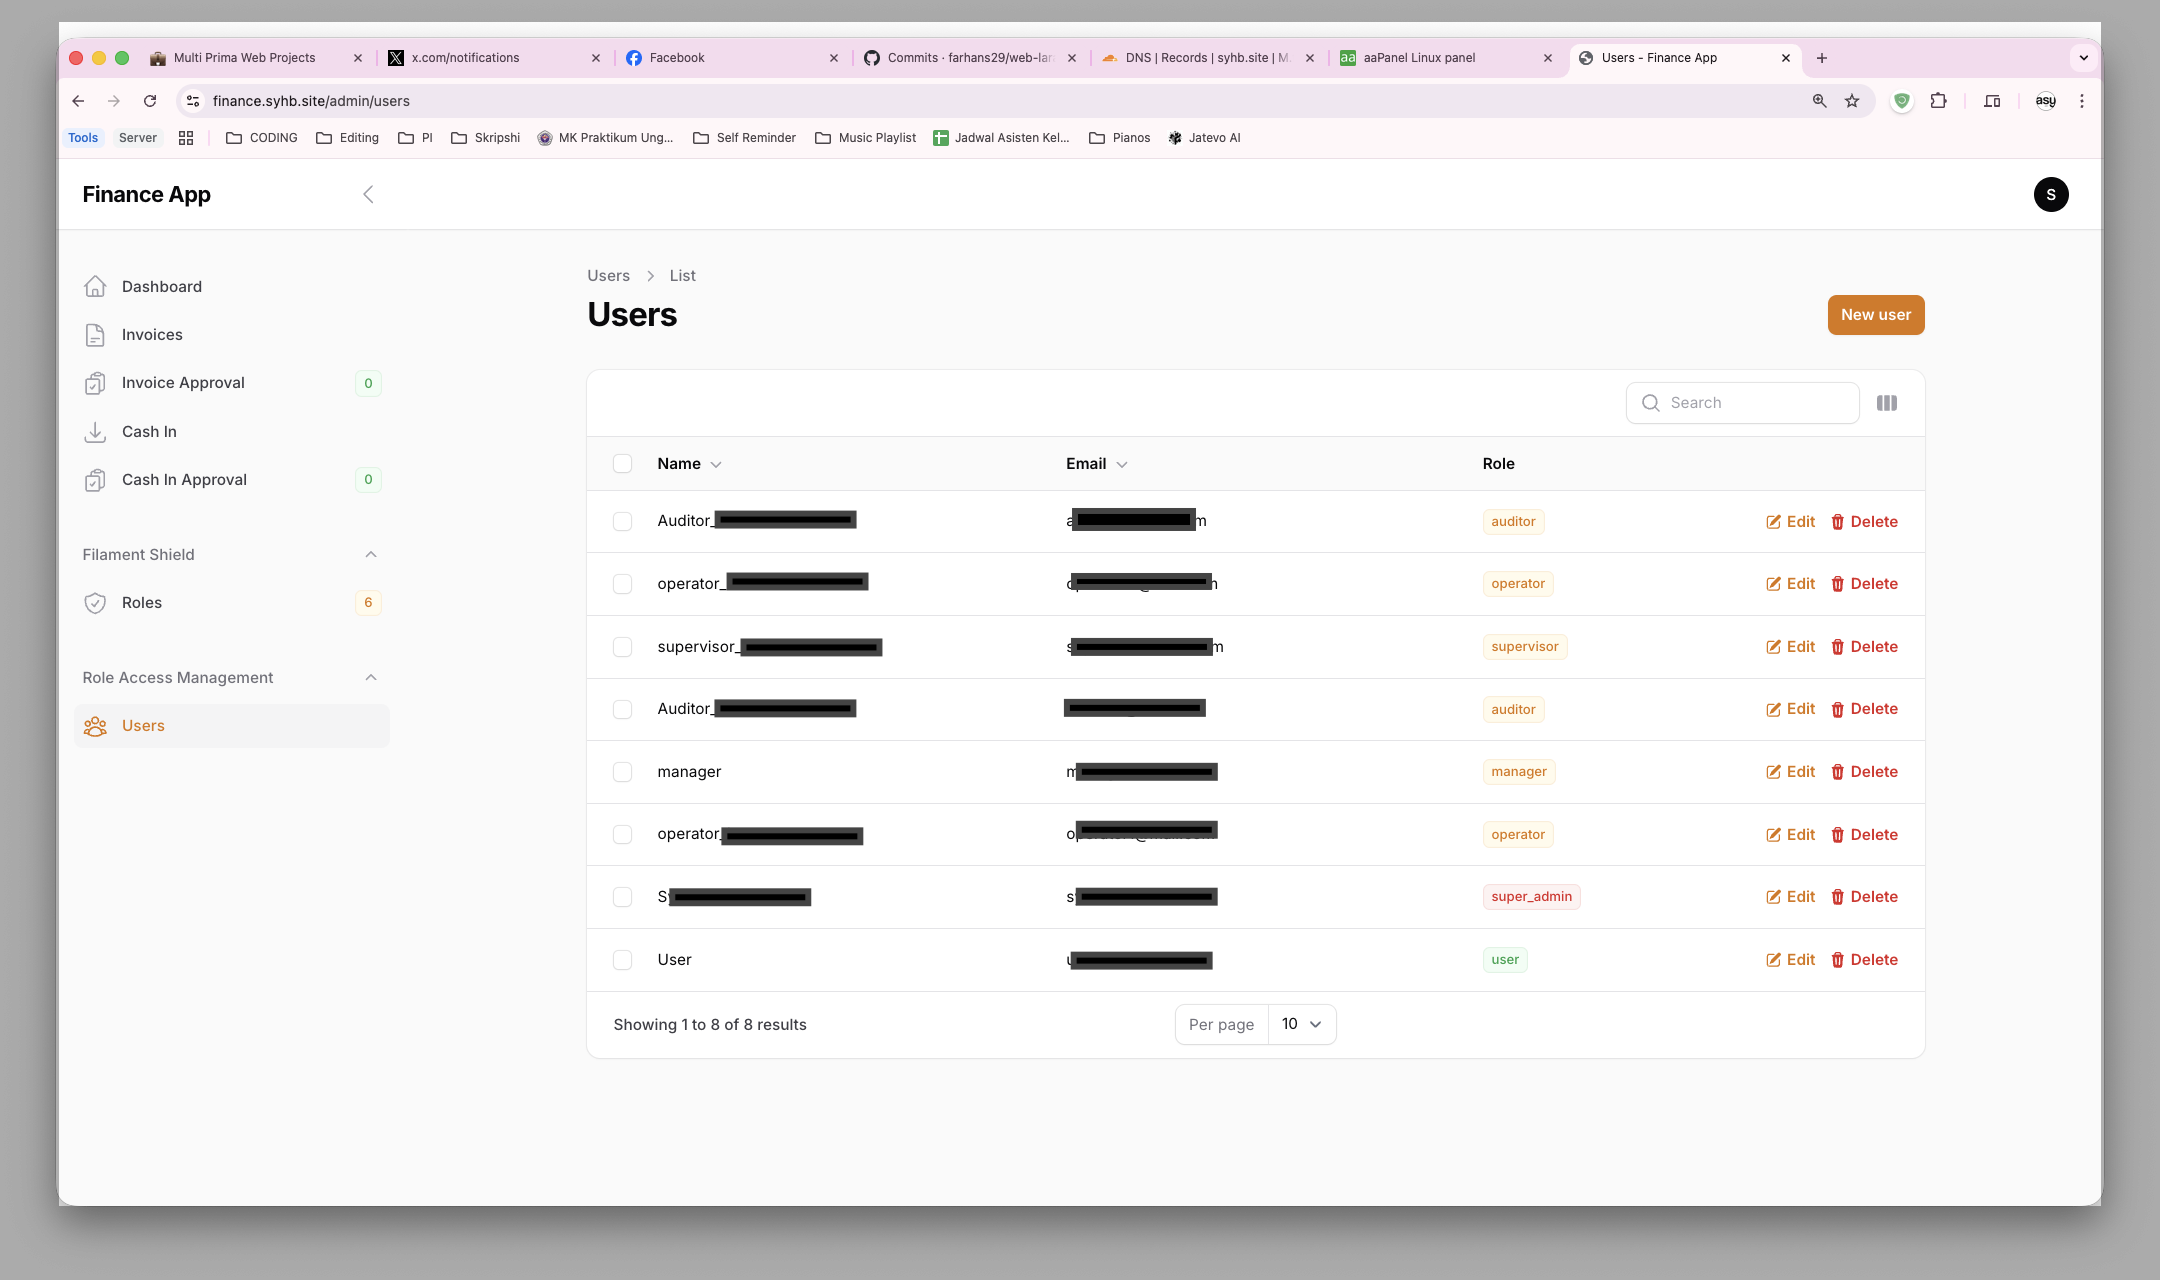
Task: Check the manager row checkbox
Action: click(x=622, y=772)
